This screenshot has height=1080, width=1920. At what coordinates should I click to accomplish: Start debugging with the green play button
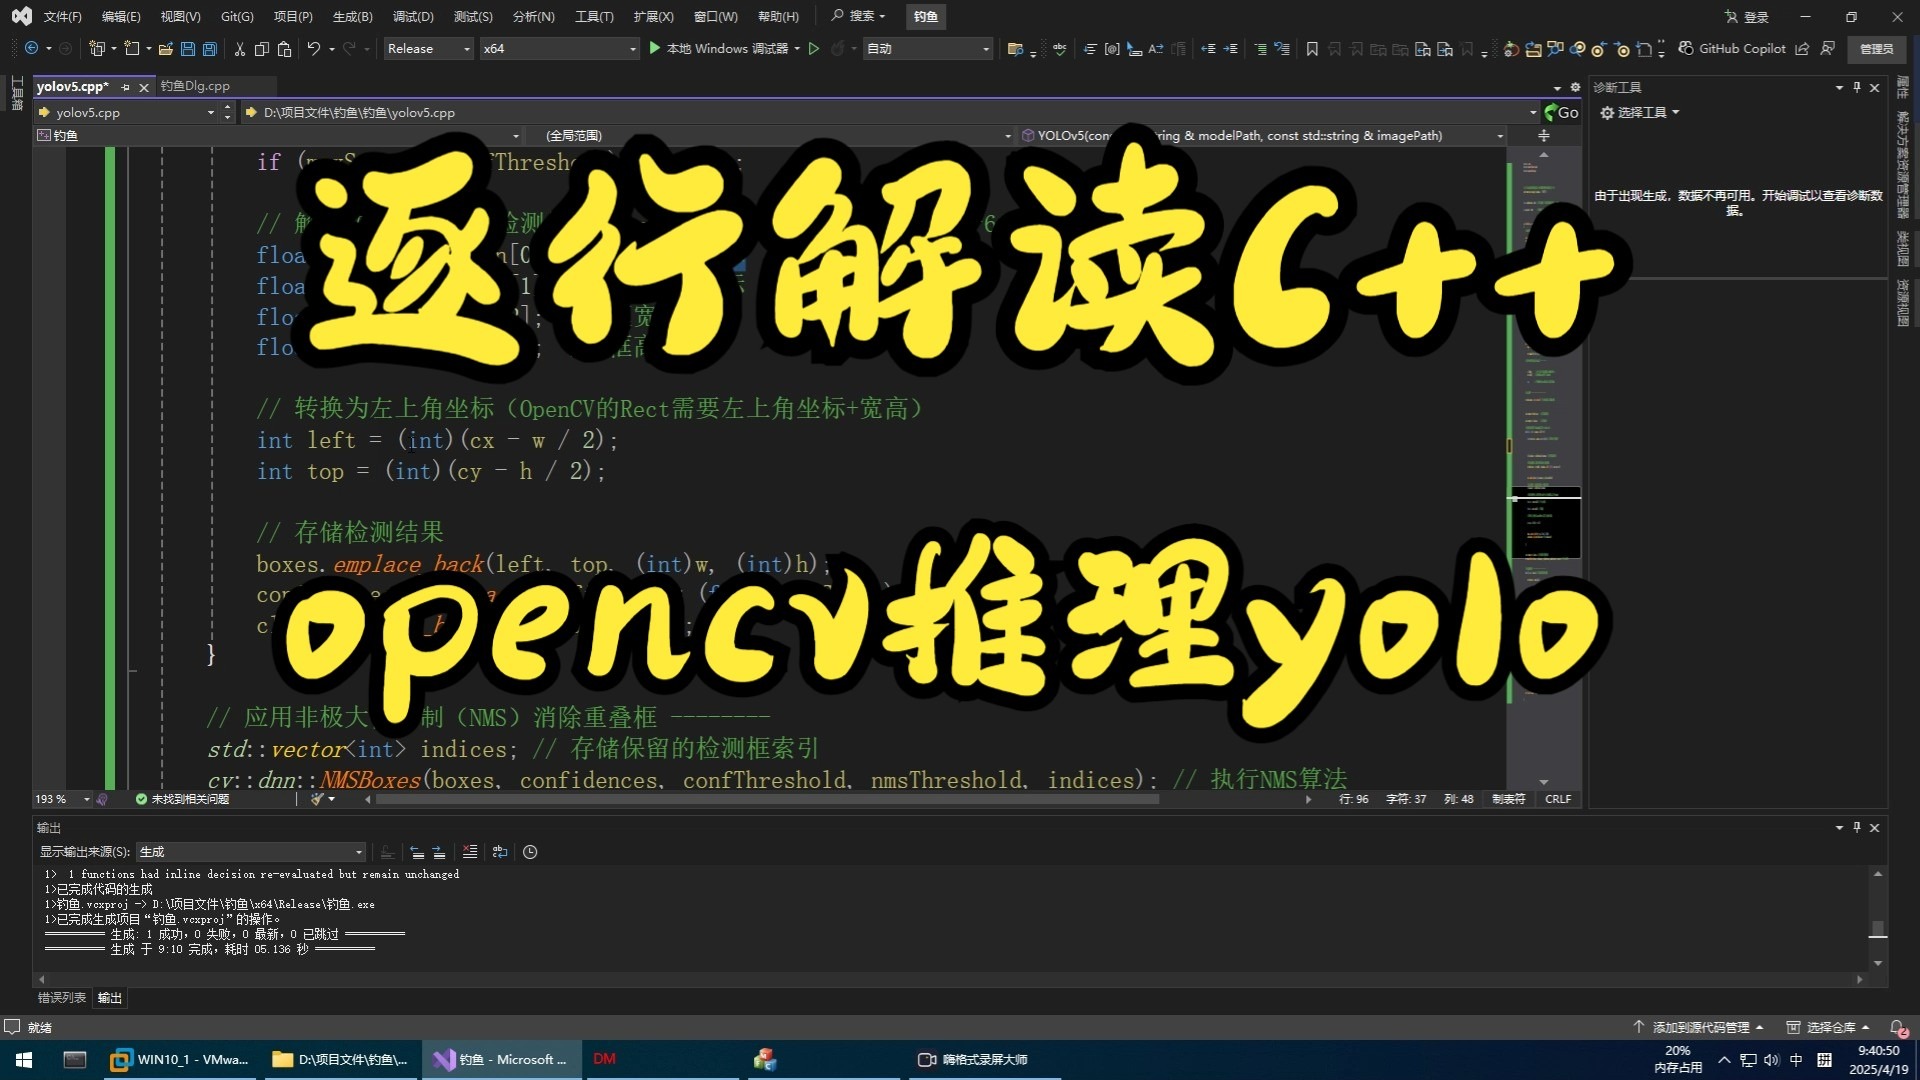[x=655, y=48]
